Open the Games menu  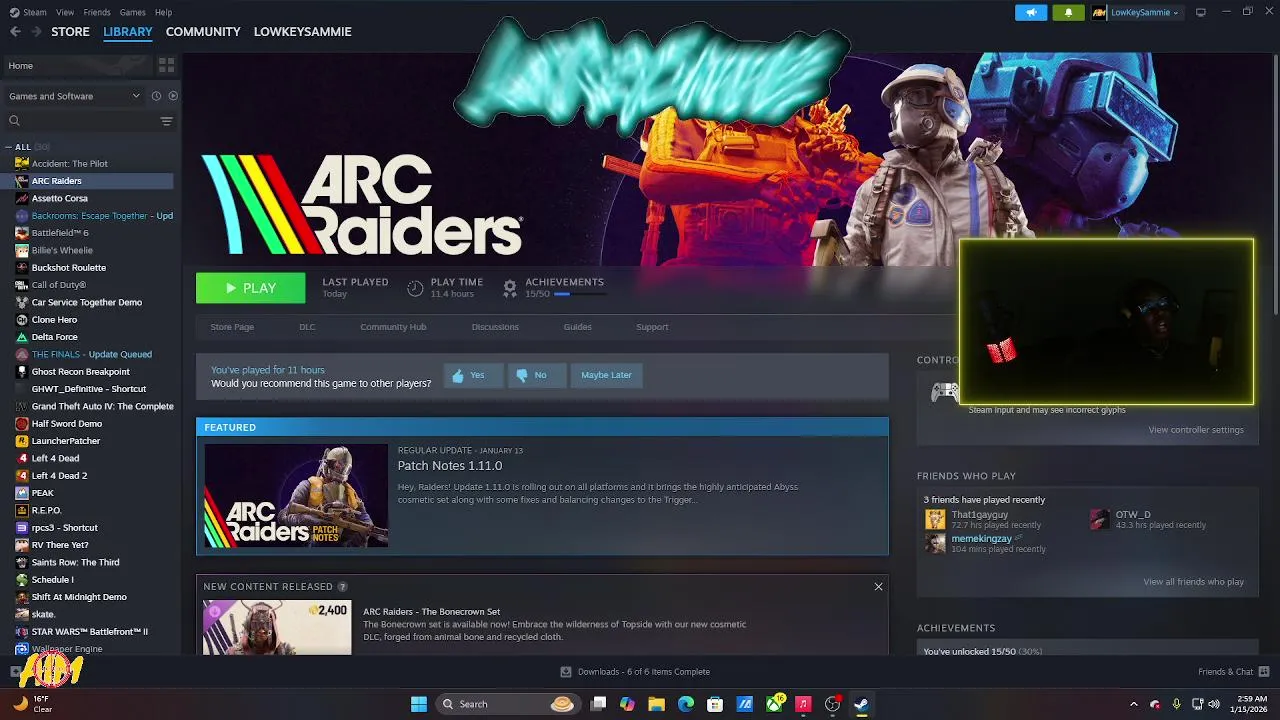132,12
